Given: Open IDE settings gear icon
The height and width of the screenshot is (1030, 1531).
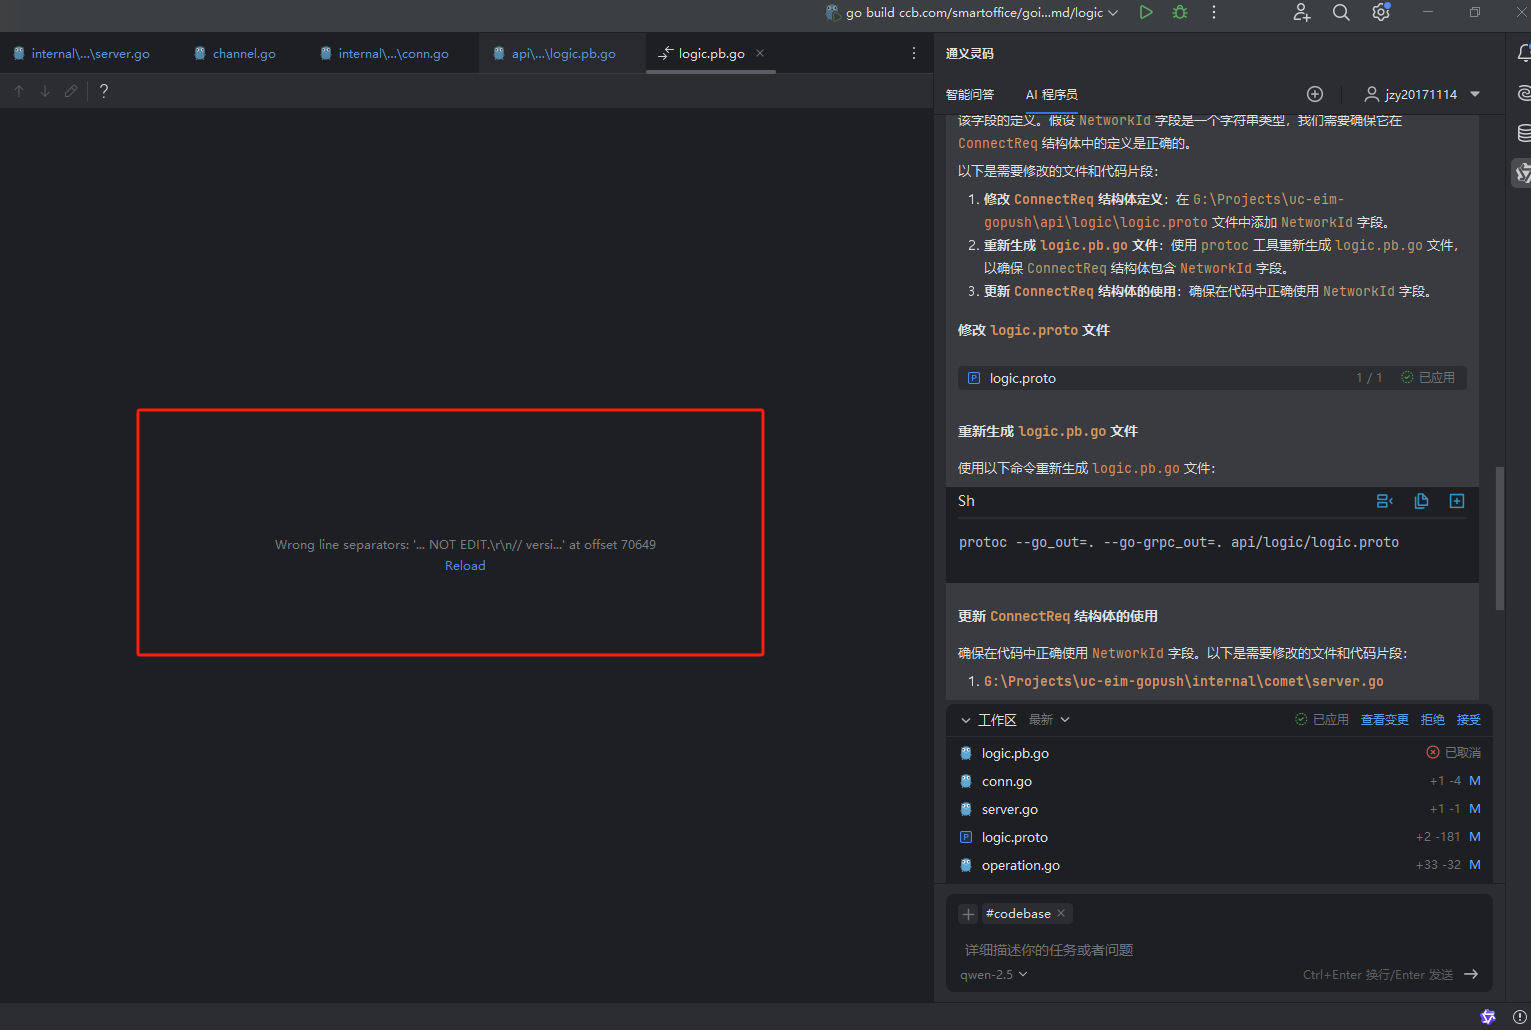Looking at the screenshot, I should coord(1381,12).
